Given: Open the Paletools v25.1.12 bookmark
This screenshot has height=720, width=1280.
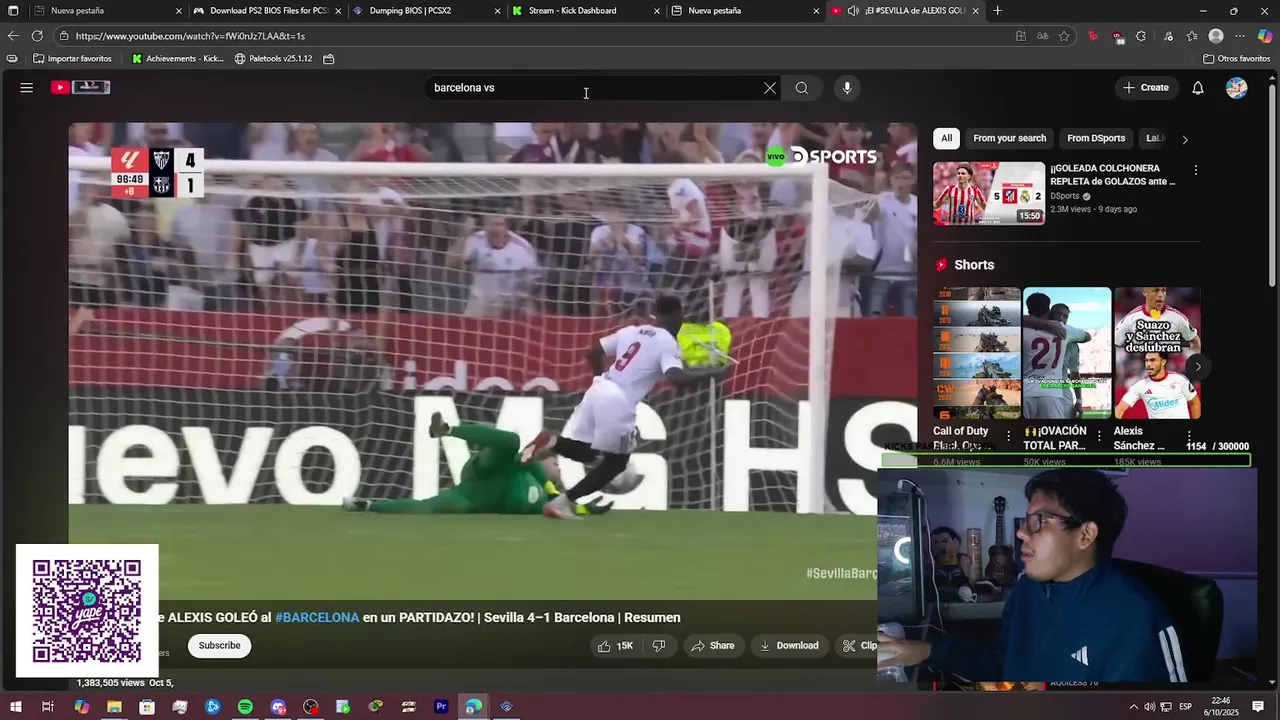Looking at the screenshot, I should click(273, 59).
